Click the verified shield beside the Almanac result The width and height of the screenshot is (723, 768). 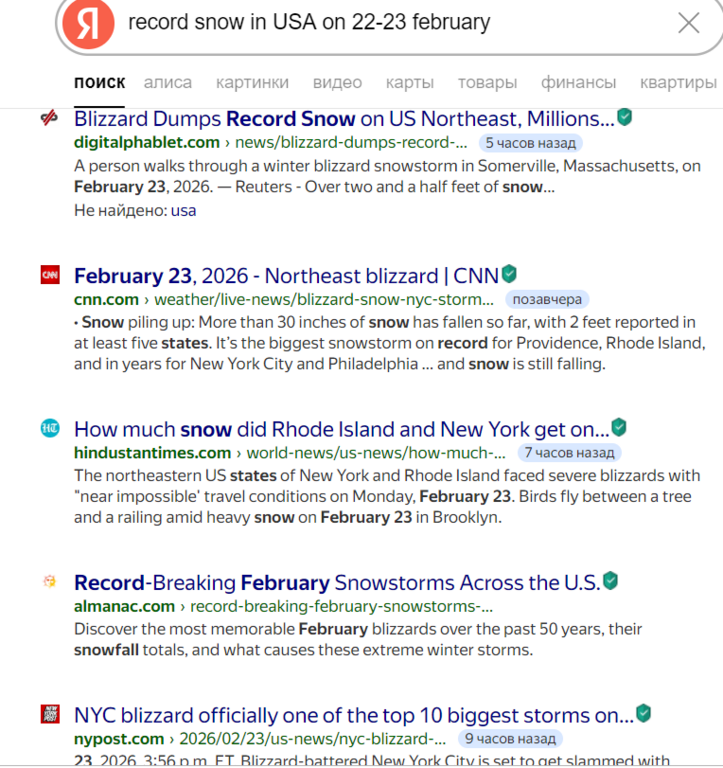pyautogui.click(x=610, y=580)
